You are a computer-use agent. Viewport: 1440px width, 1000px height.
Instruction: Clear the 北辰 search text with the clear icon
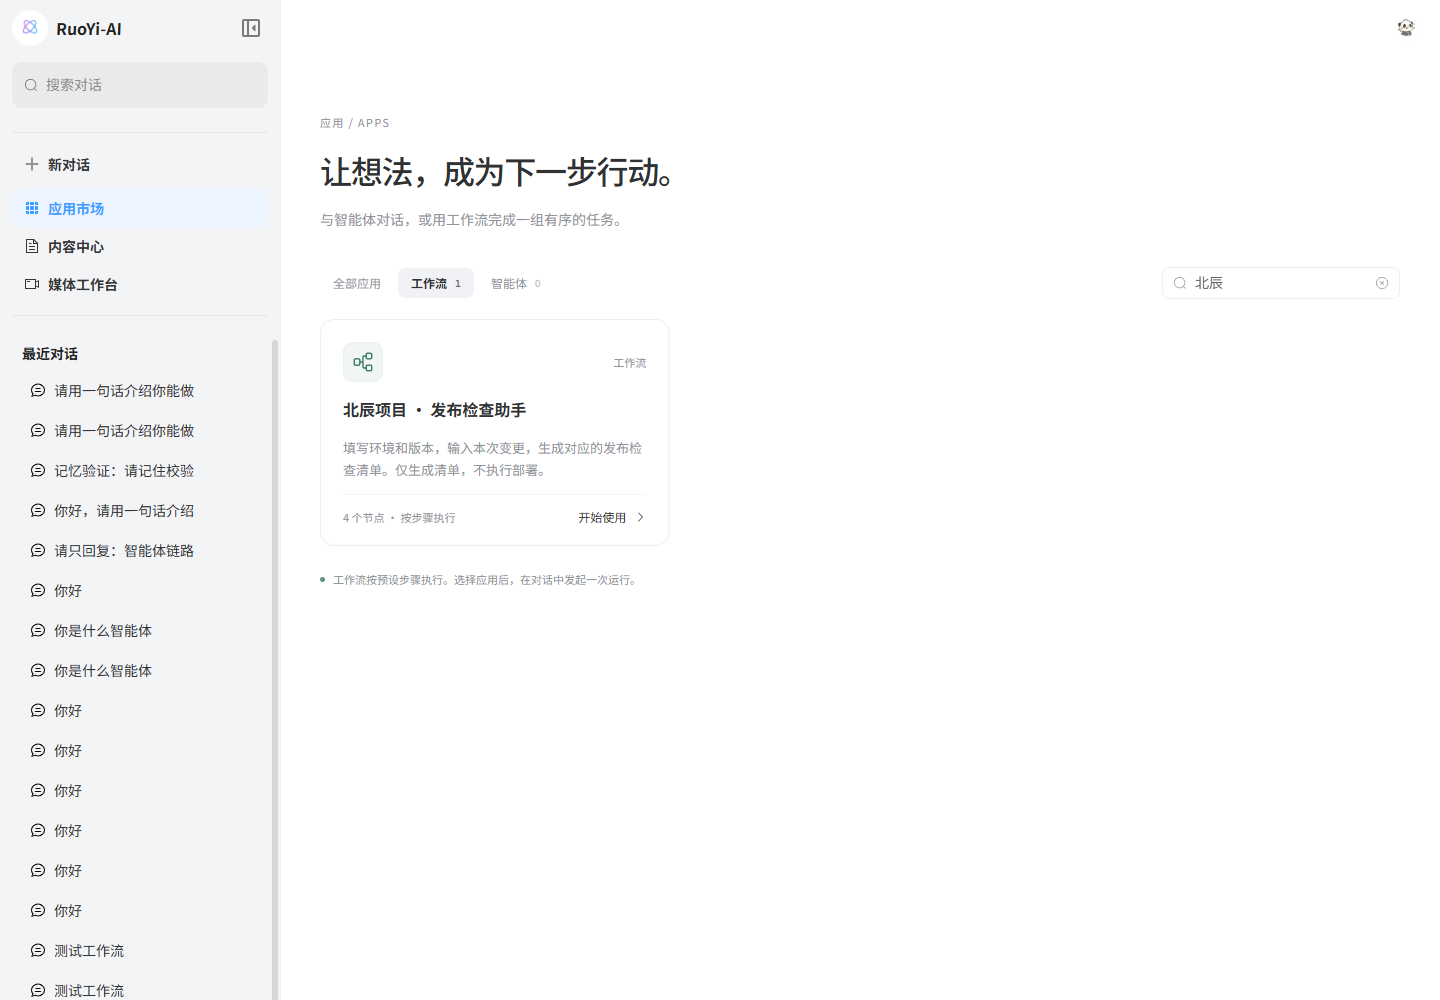pos(1382,283)
